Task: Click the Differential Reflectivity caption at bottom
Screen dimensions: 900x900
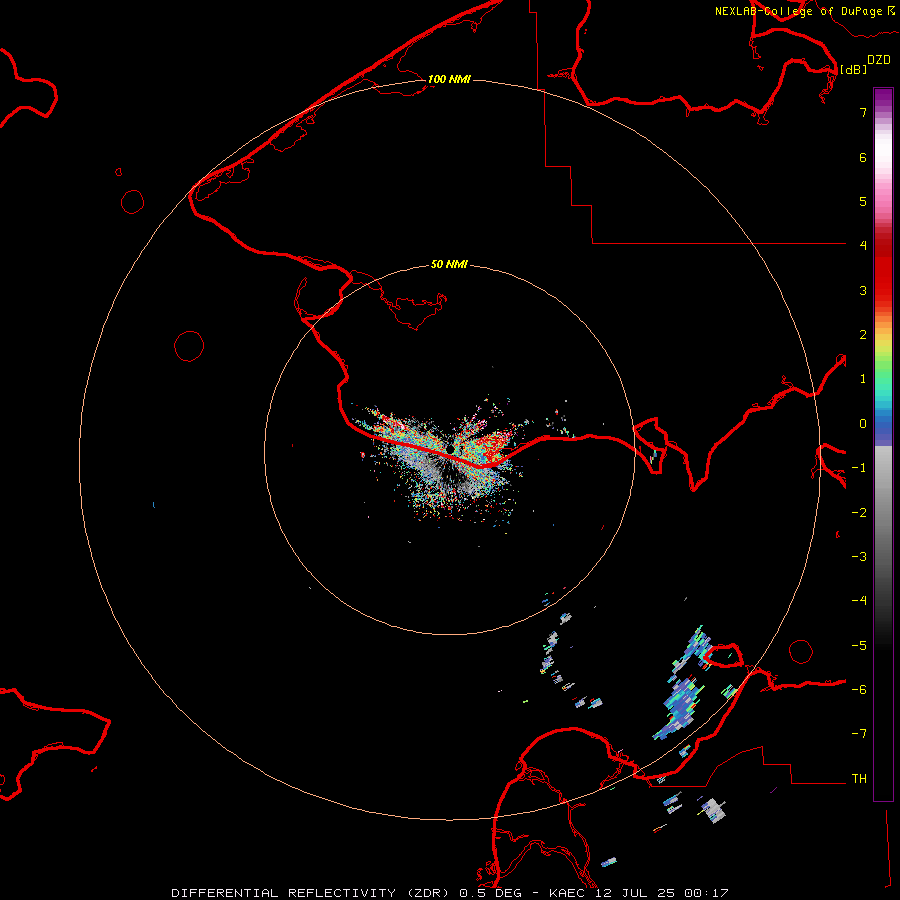Action: 450,893
